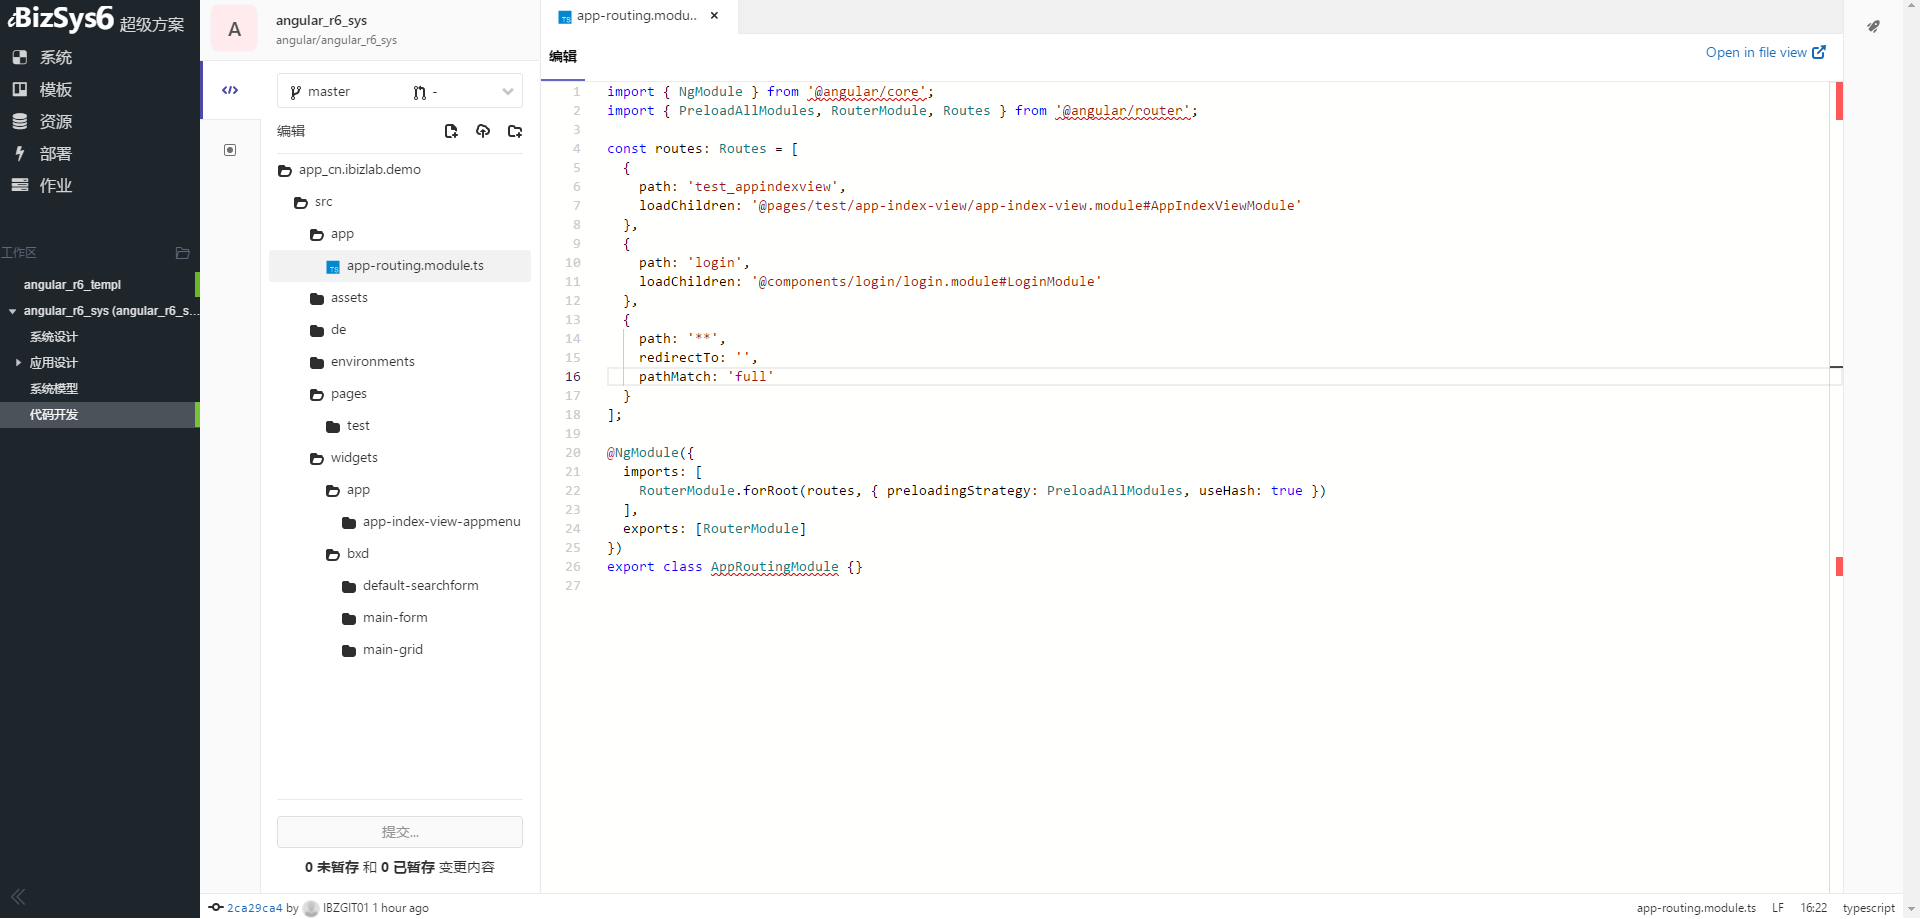Click the upload file icon

tap(483, 131)
